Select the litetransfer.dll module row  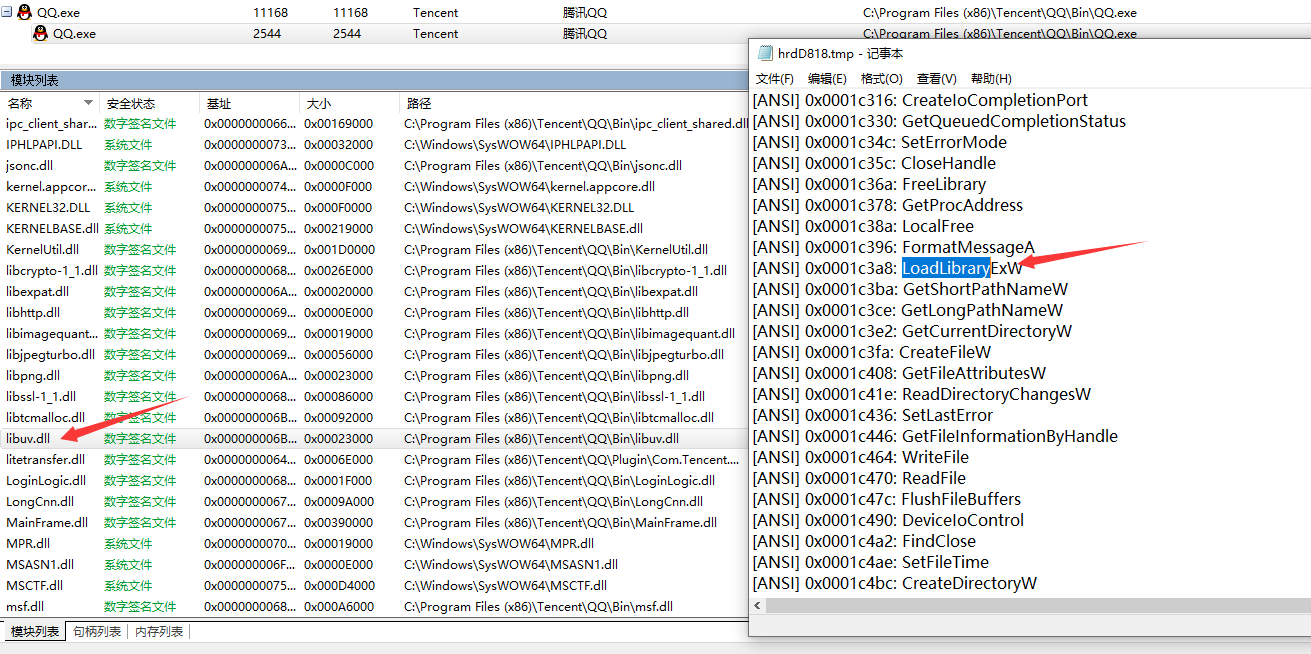374,460
